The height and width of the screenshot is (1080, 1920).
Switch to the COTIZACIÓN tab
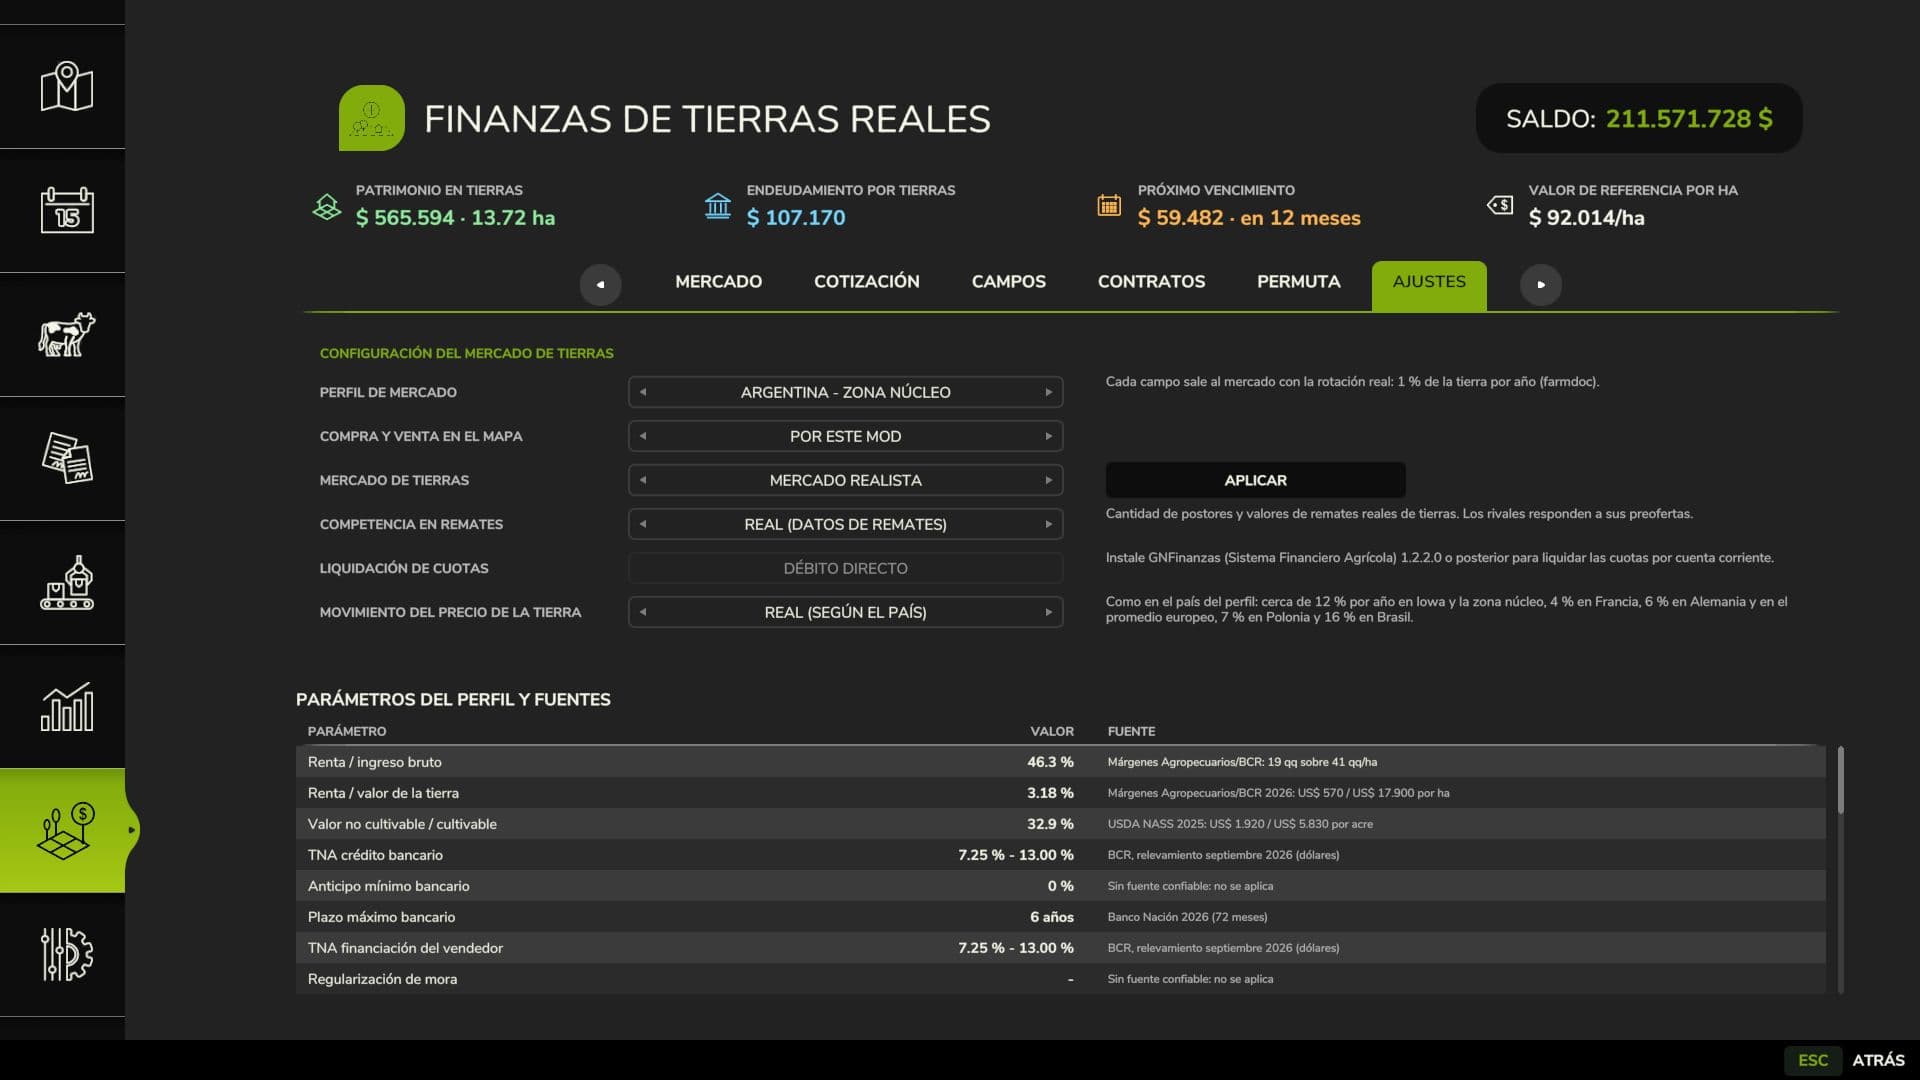click(x=867, y=282)
